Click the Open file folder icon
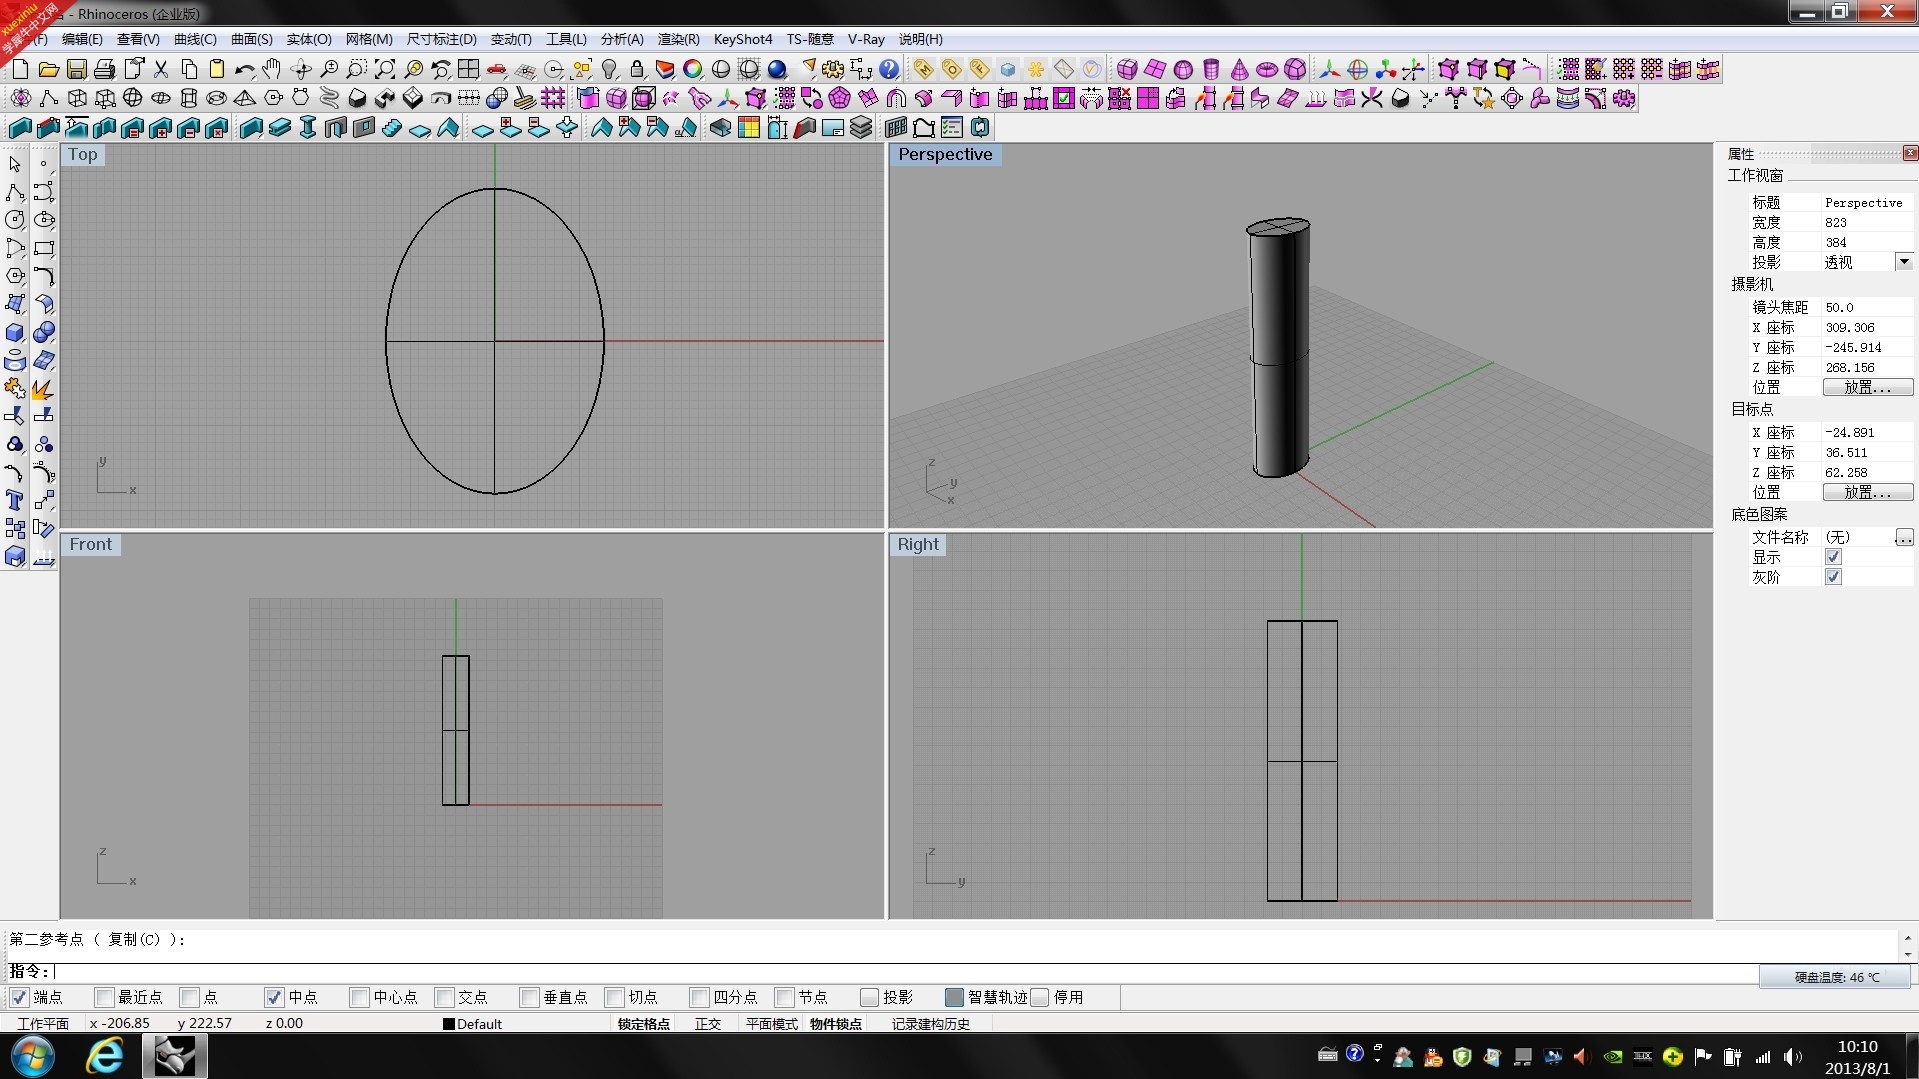Viewport: 1919px width, 1079px height. coord(48,69)
